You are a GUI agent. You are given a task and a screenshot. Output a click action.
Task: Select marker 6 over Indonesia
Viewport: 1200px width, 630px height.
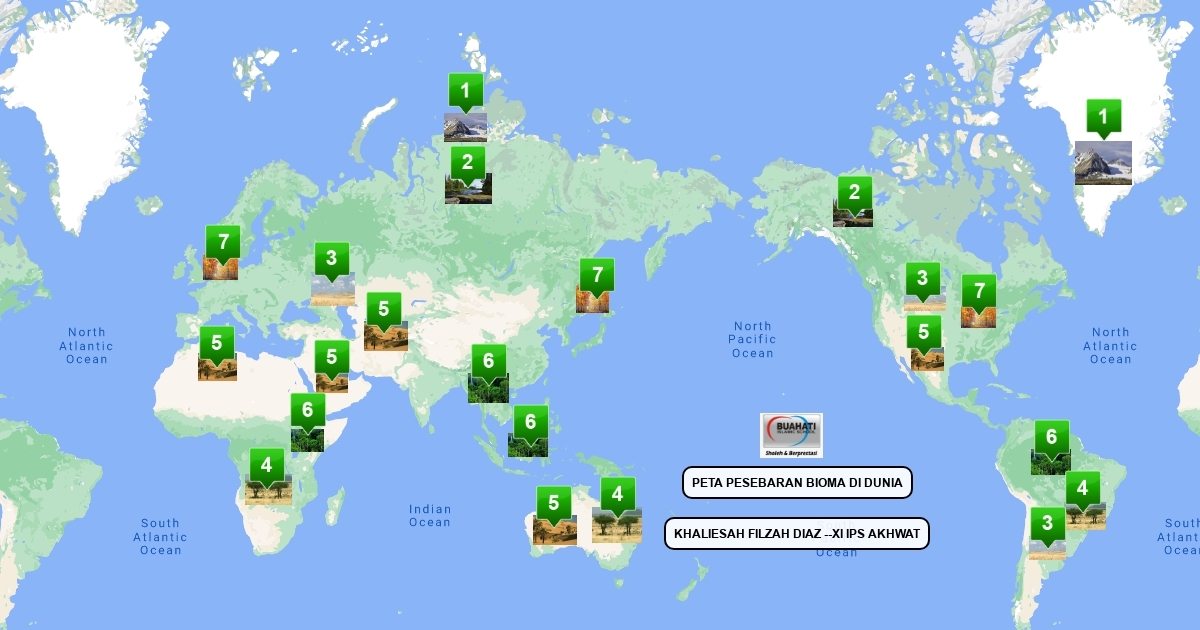pos(530,423)
